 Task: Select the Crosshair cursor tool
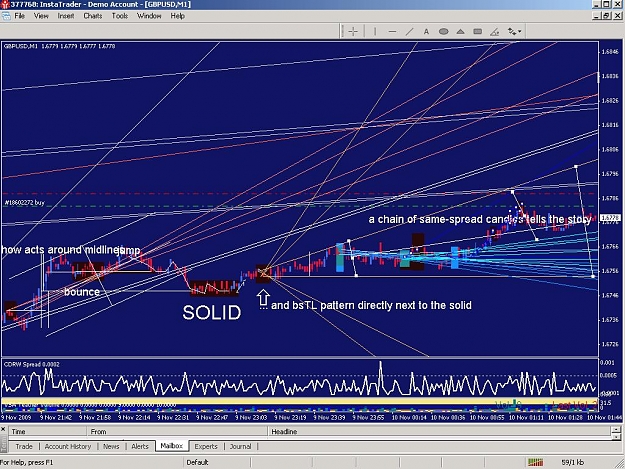[x=353, y=31]
